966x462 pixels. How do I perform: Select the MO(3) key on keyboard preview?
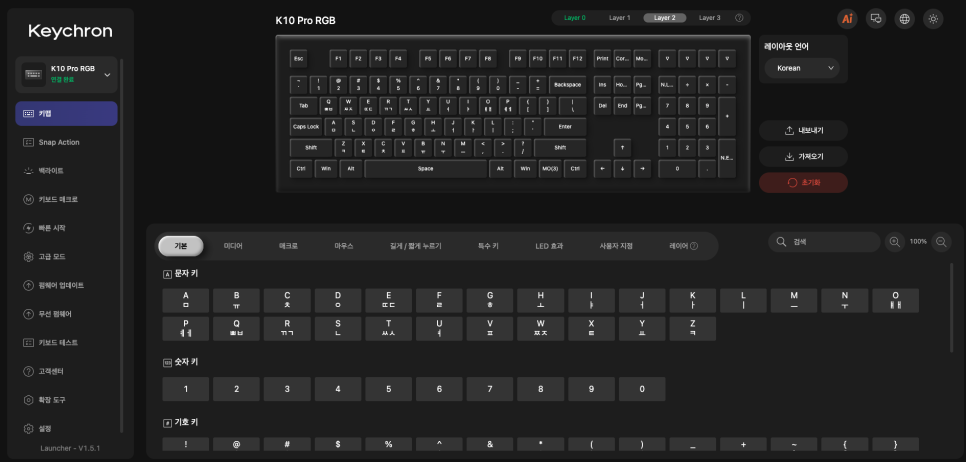[x=550, y=168]
